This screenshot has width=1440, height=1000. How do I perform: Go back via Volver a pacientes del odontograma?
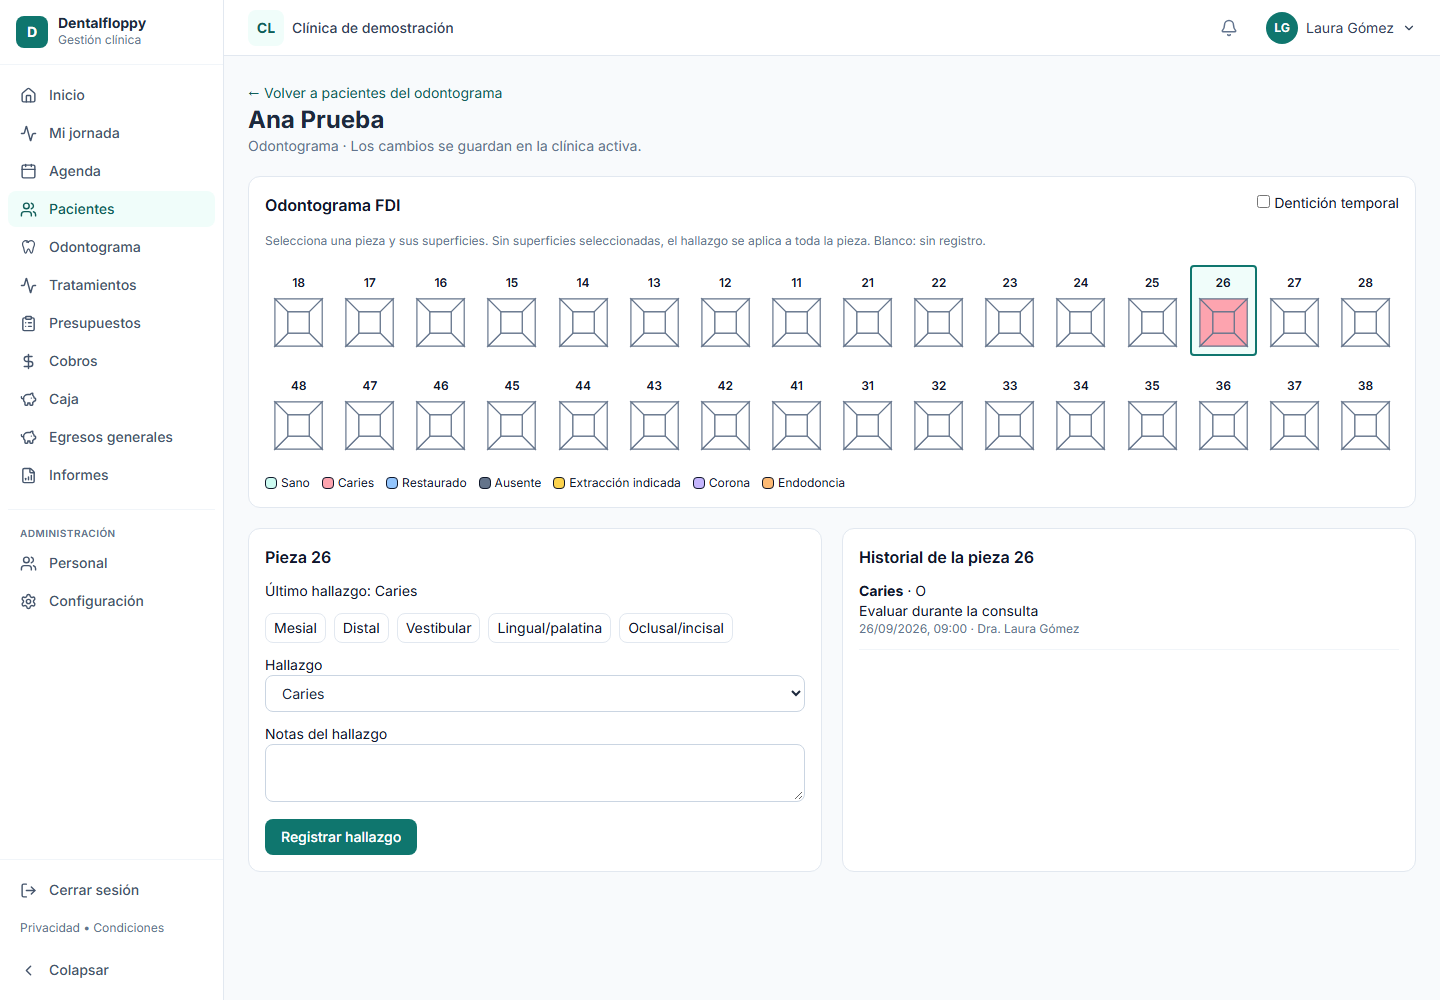pyautogui.click(x=375, y=93)
